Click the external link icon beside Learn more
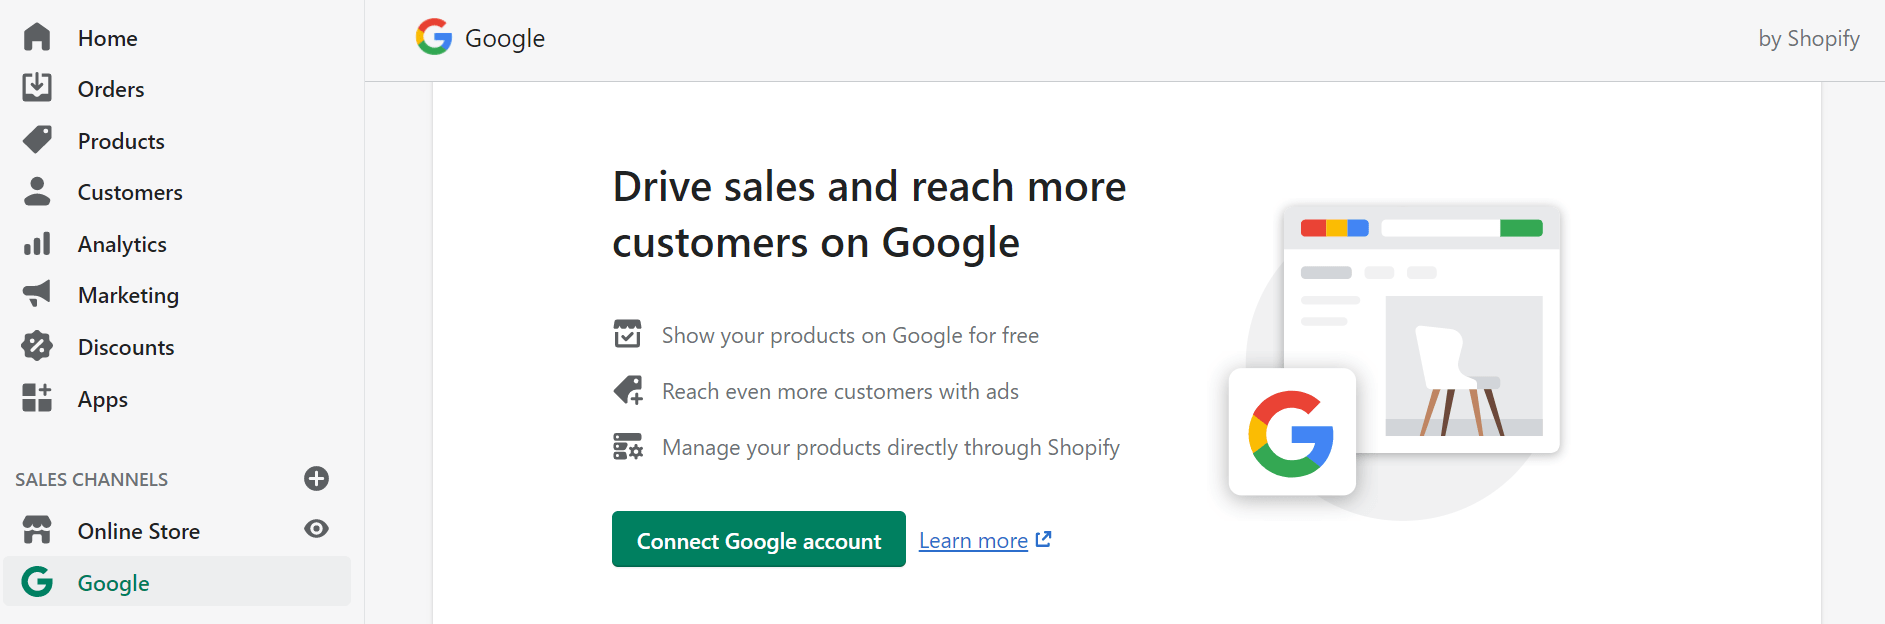The image size is (1885, 624). (1043, 539)
